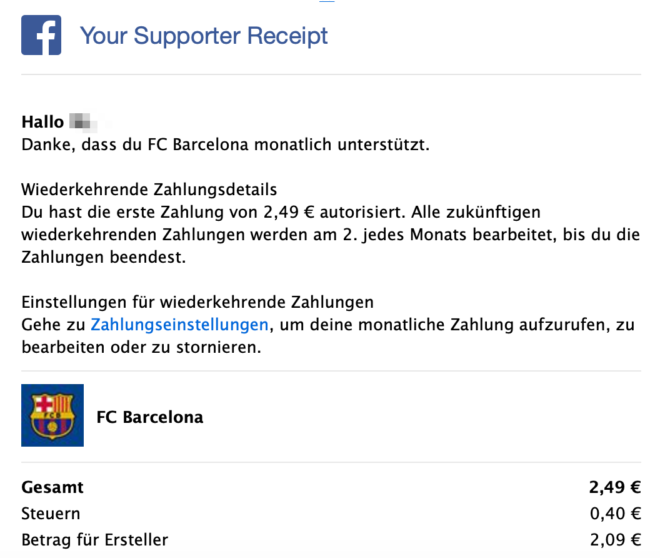Image resolution: width=660 pixels, height=558 pixels.
Task: Open the Zahlungseinstellungen link
Action: (179, 324)
